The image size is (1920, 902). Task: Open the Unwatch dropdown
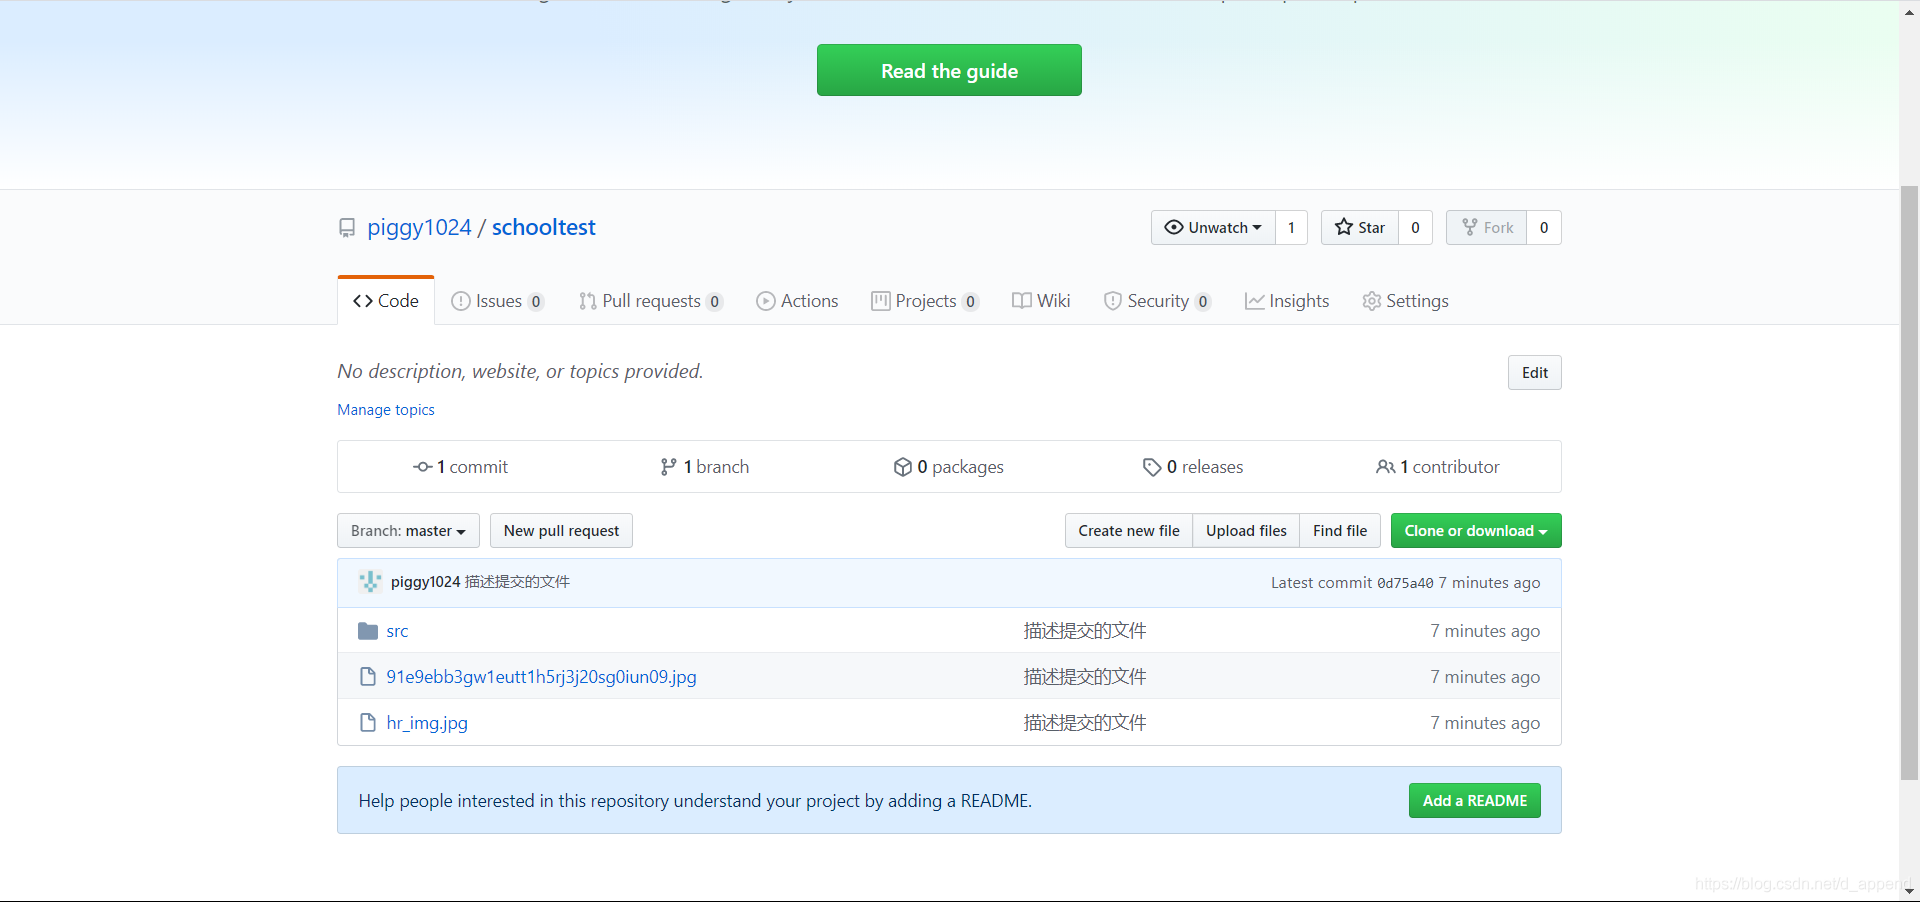coord(1213,227)
